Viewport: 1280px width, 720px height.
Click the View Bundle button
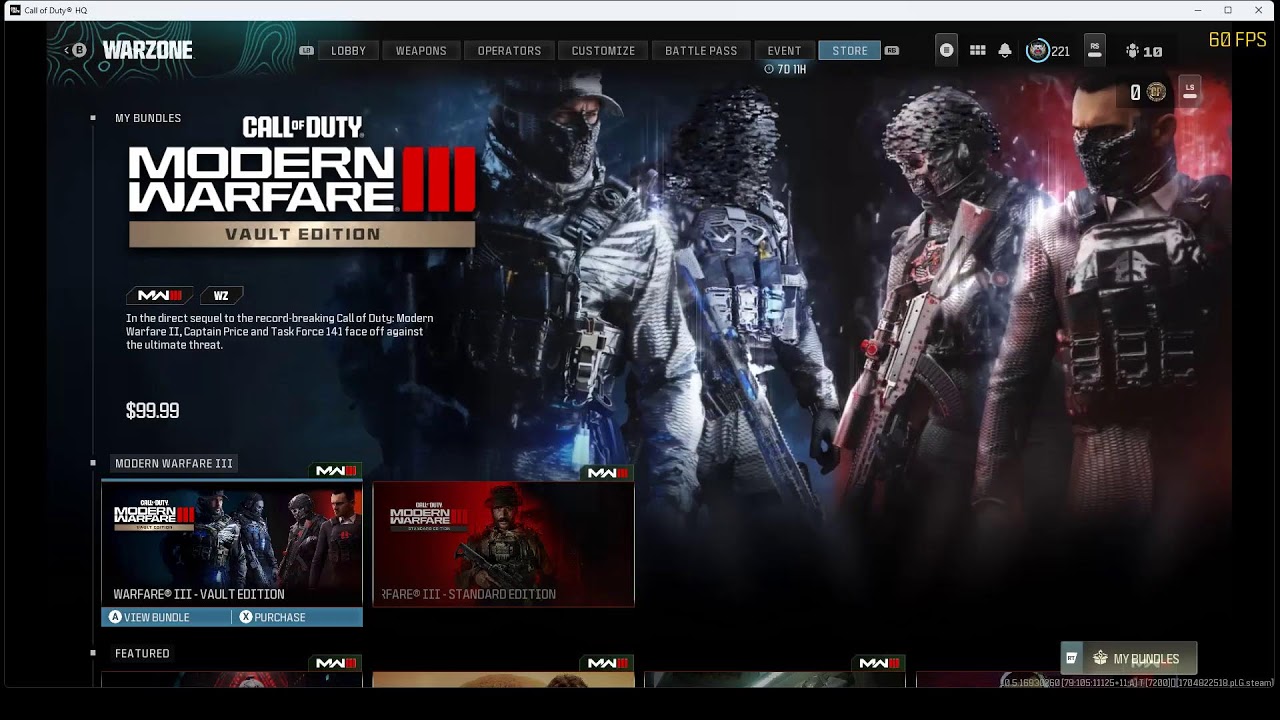pyautogui.click(x=166, y=617)
